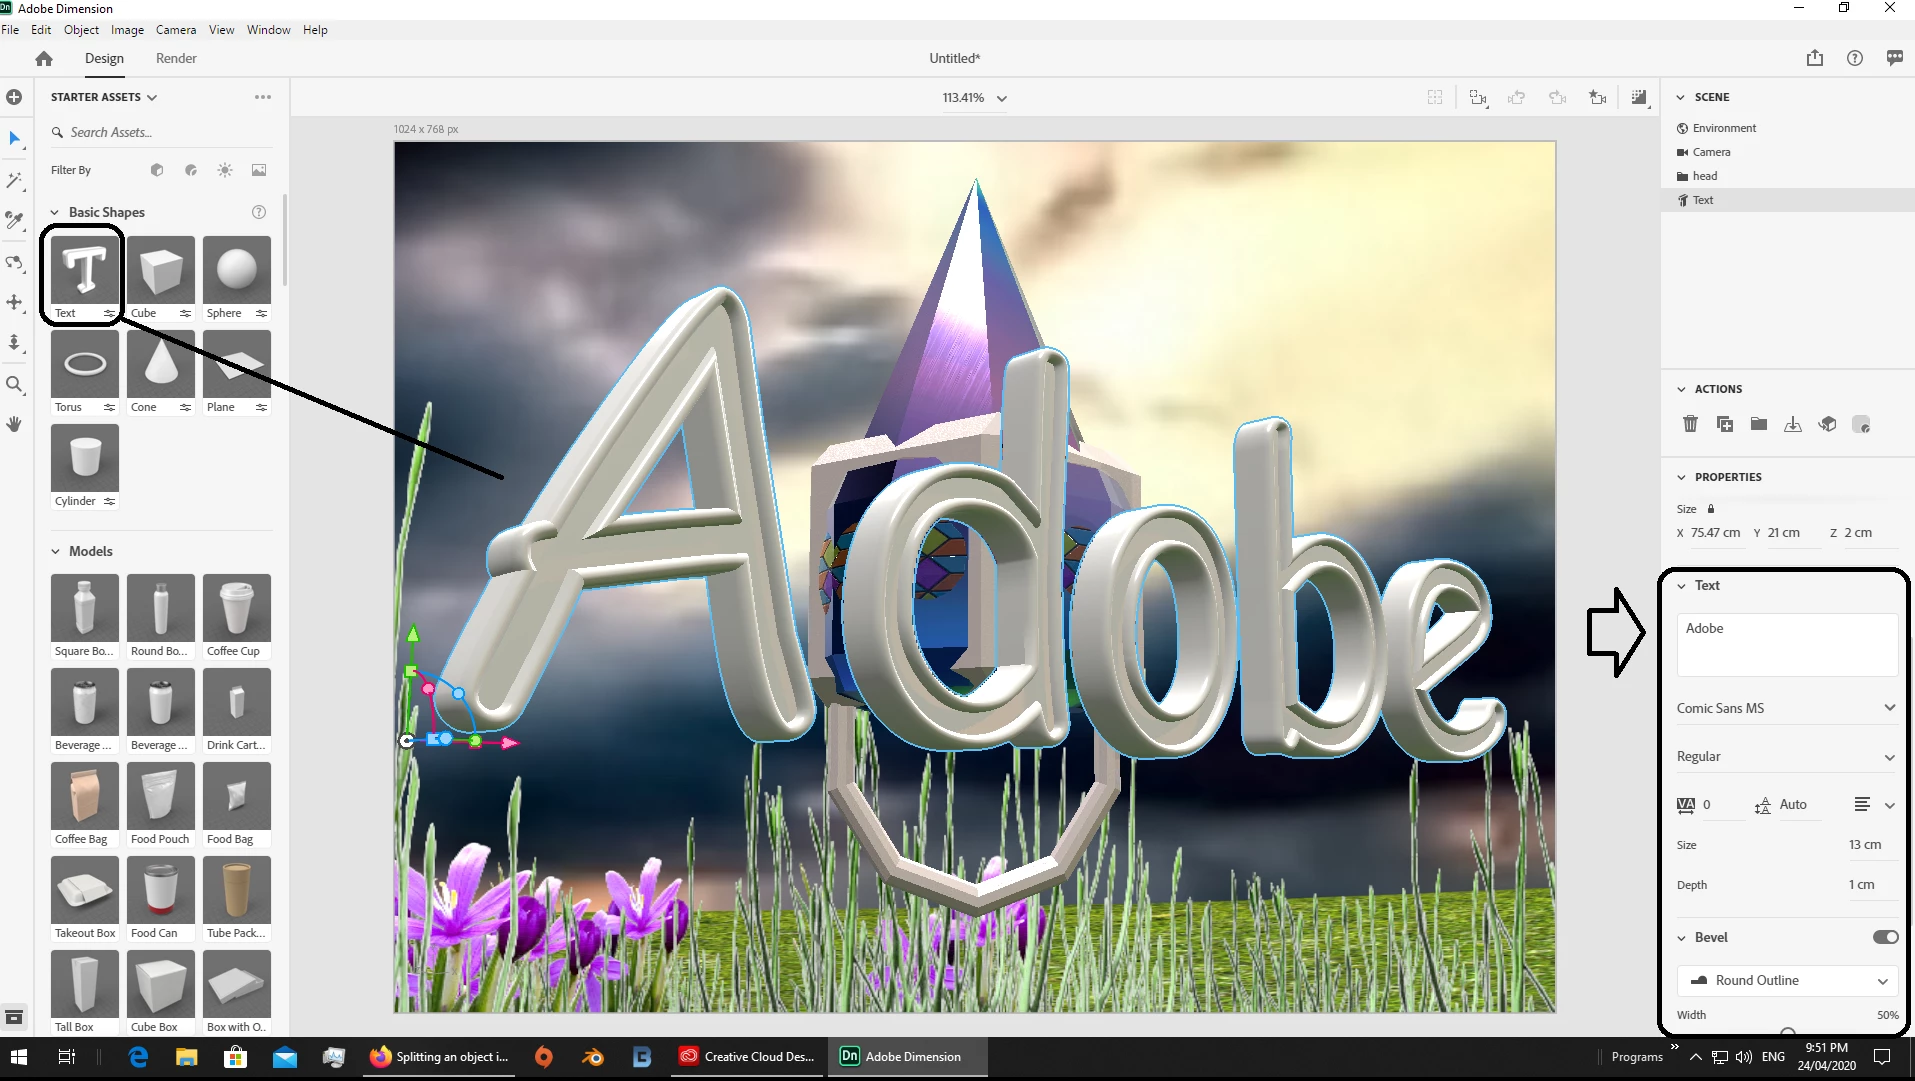Open the Windows Start menu

(19, 1057)
